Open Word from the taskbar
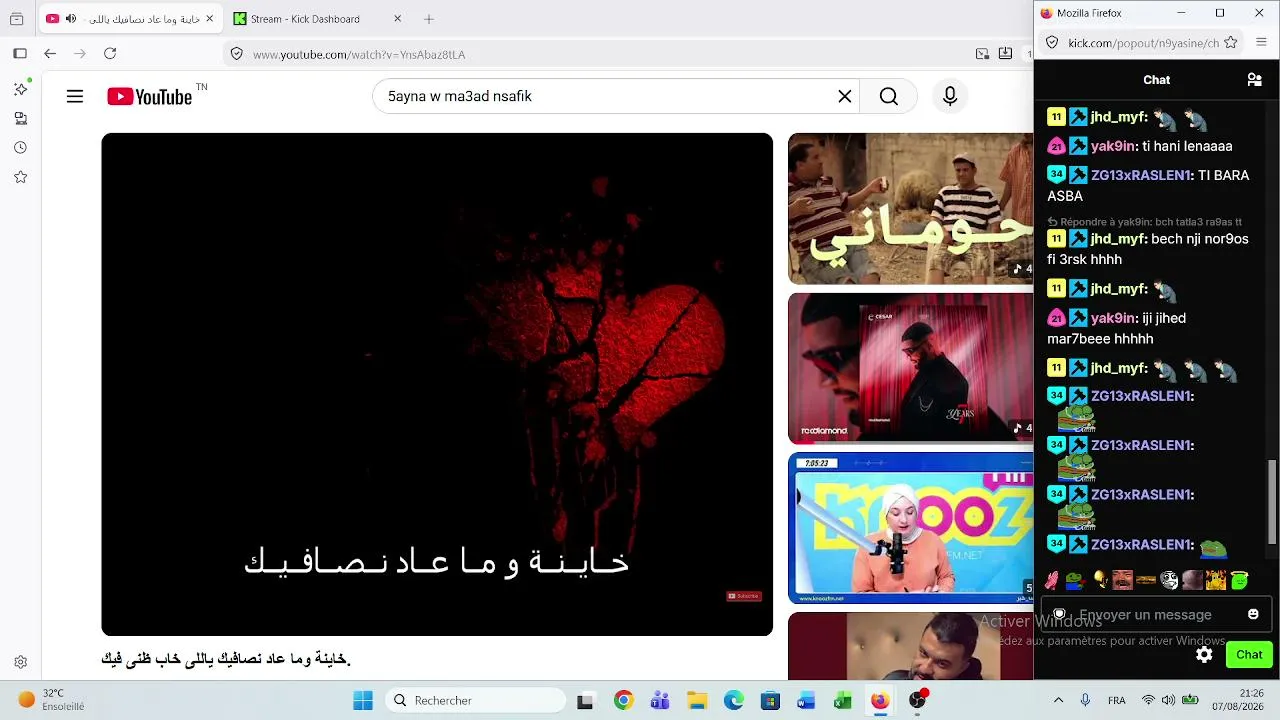The image size is (1280, 720). pyautogui.click(x=806, y=700)
